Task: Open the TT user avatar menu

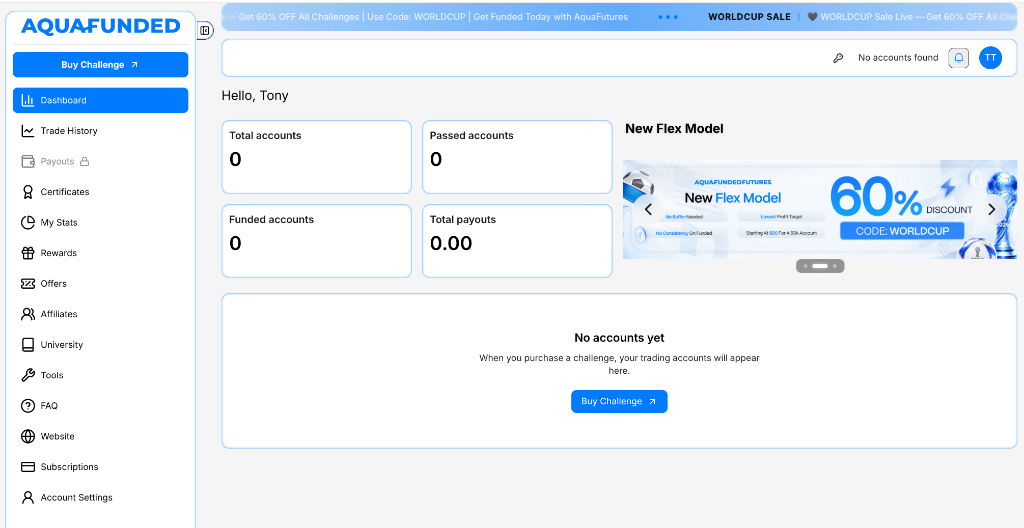Action: click(990, 58)
